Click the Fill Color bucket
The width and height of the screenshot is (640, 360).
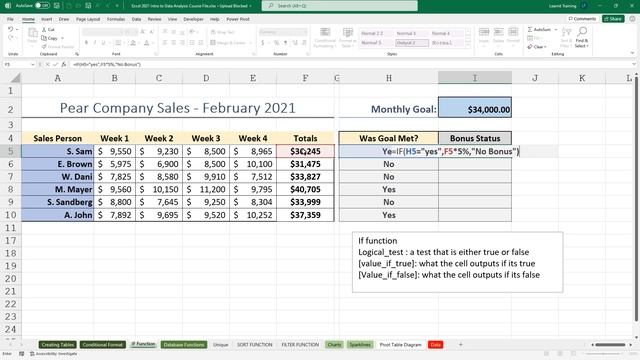coord(133,43)
